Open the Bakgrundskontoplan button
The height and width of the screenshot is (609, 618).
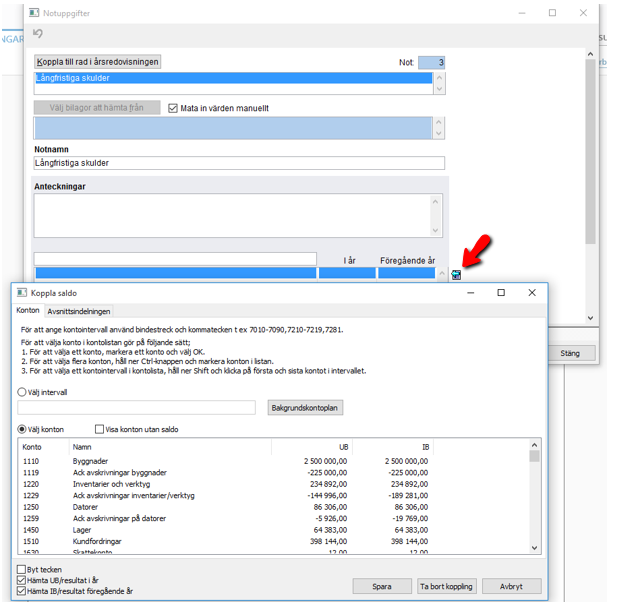coord(305,408)
